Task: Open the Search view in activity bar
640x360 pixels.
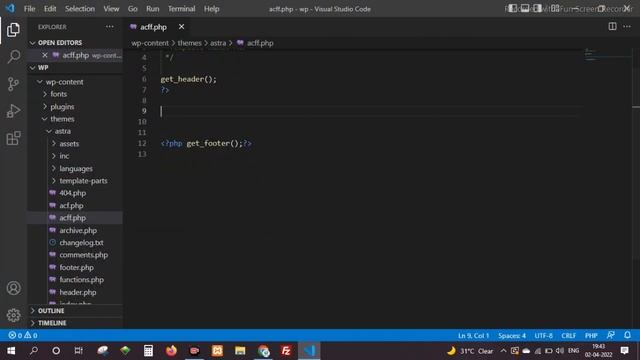Action: coord(13,57)
